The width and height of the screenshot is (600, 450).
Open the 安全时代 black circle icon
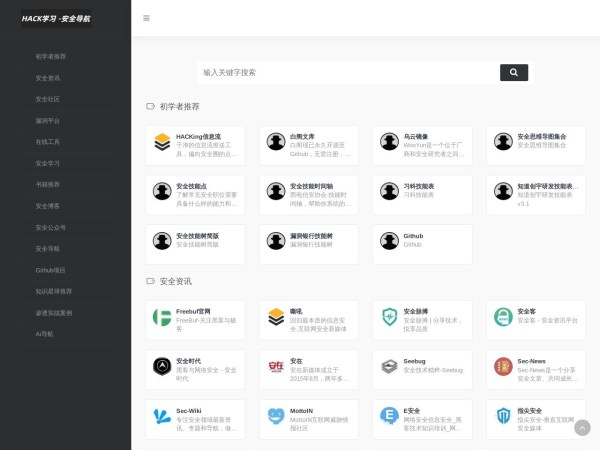[162, 366]
